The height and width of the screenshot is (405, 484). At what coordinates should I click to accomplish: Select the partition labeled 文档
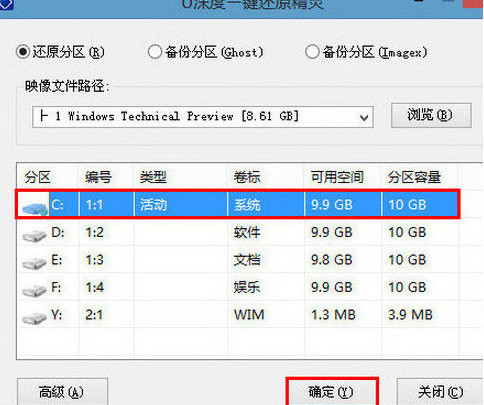[x=247, y=260]
